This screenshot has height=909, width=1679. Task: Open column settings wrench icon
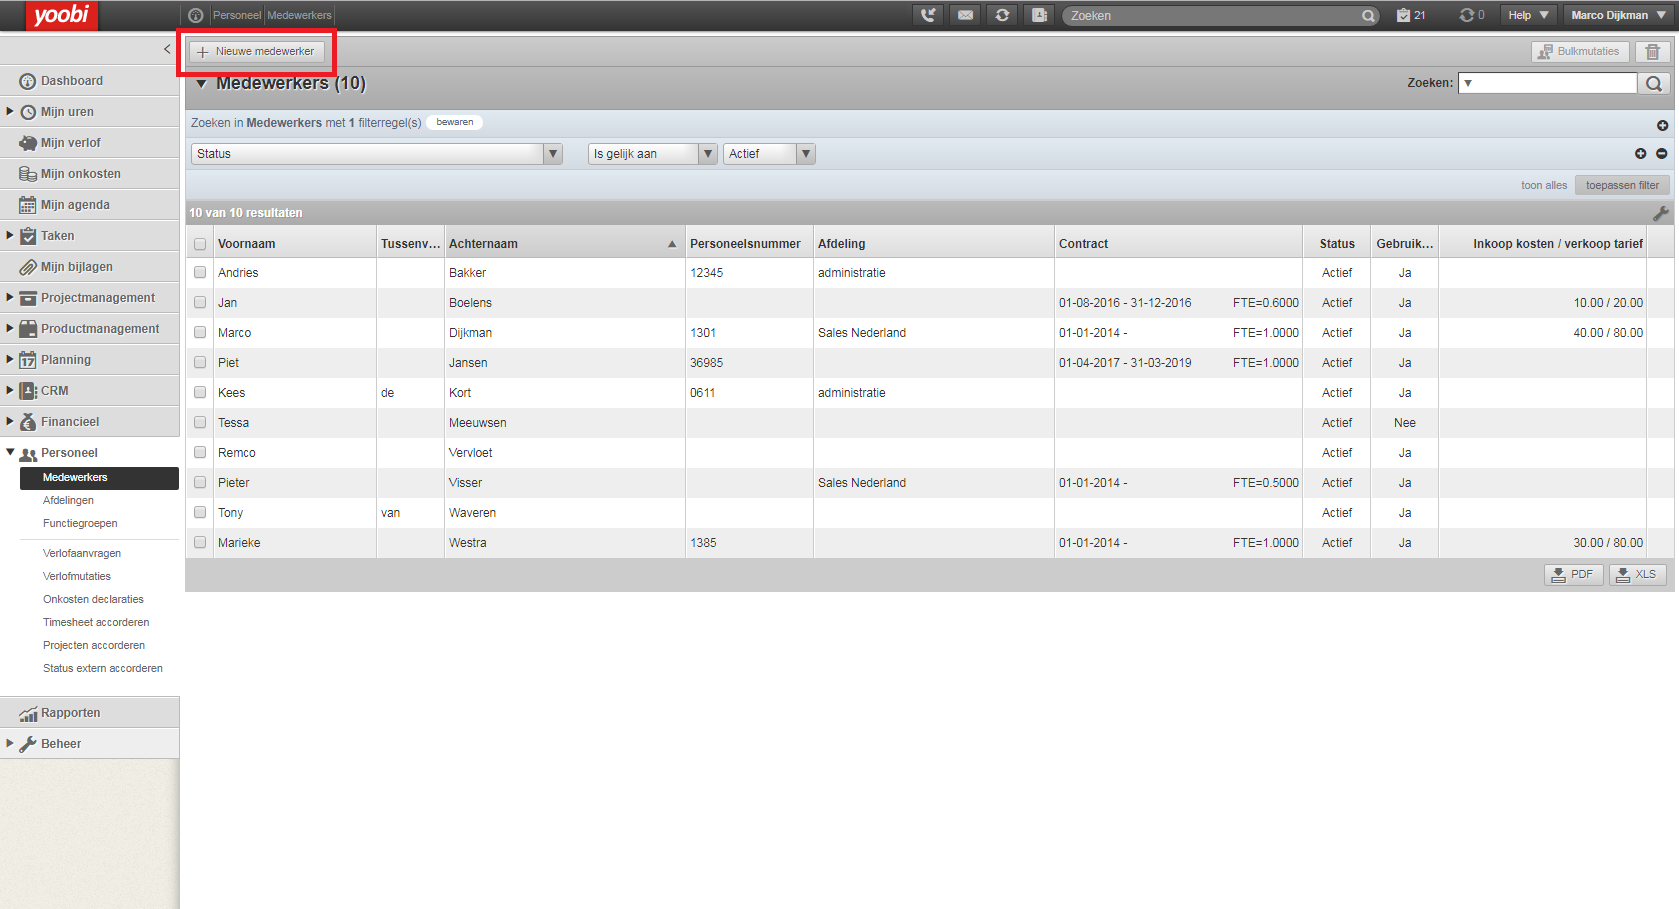click(x=1661, y=213)
